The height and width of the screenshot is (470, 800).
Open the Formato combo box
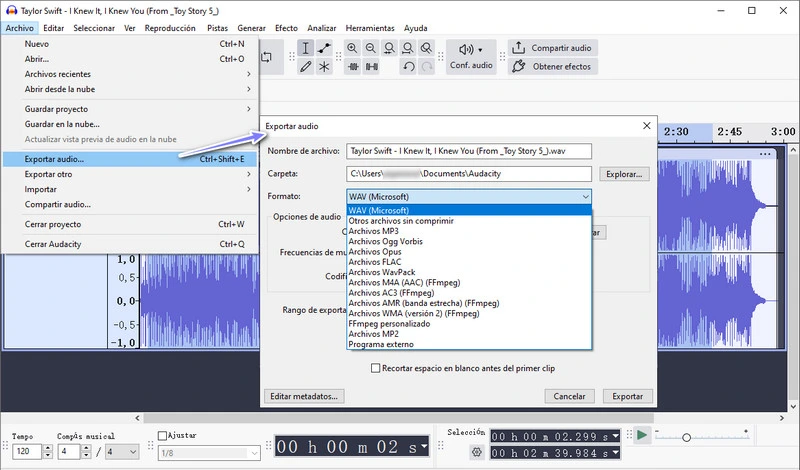tap(469, 196)
